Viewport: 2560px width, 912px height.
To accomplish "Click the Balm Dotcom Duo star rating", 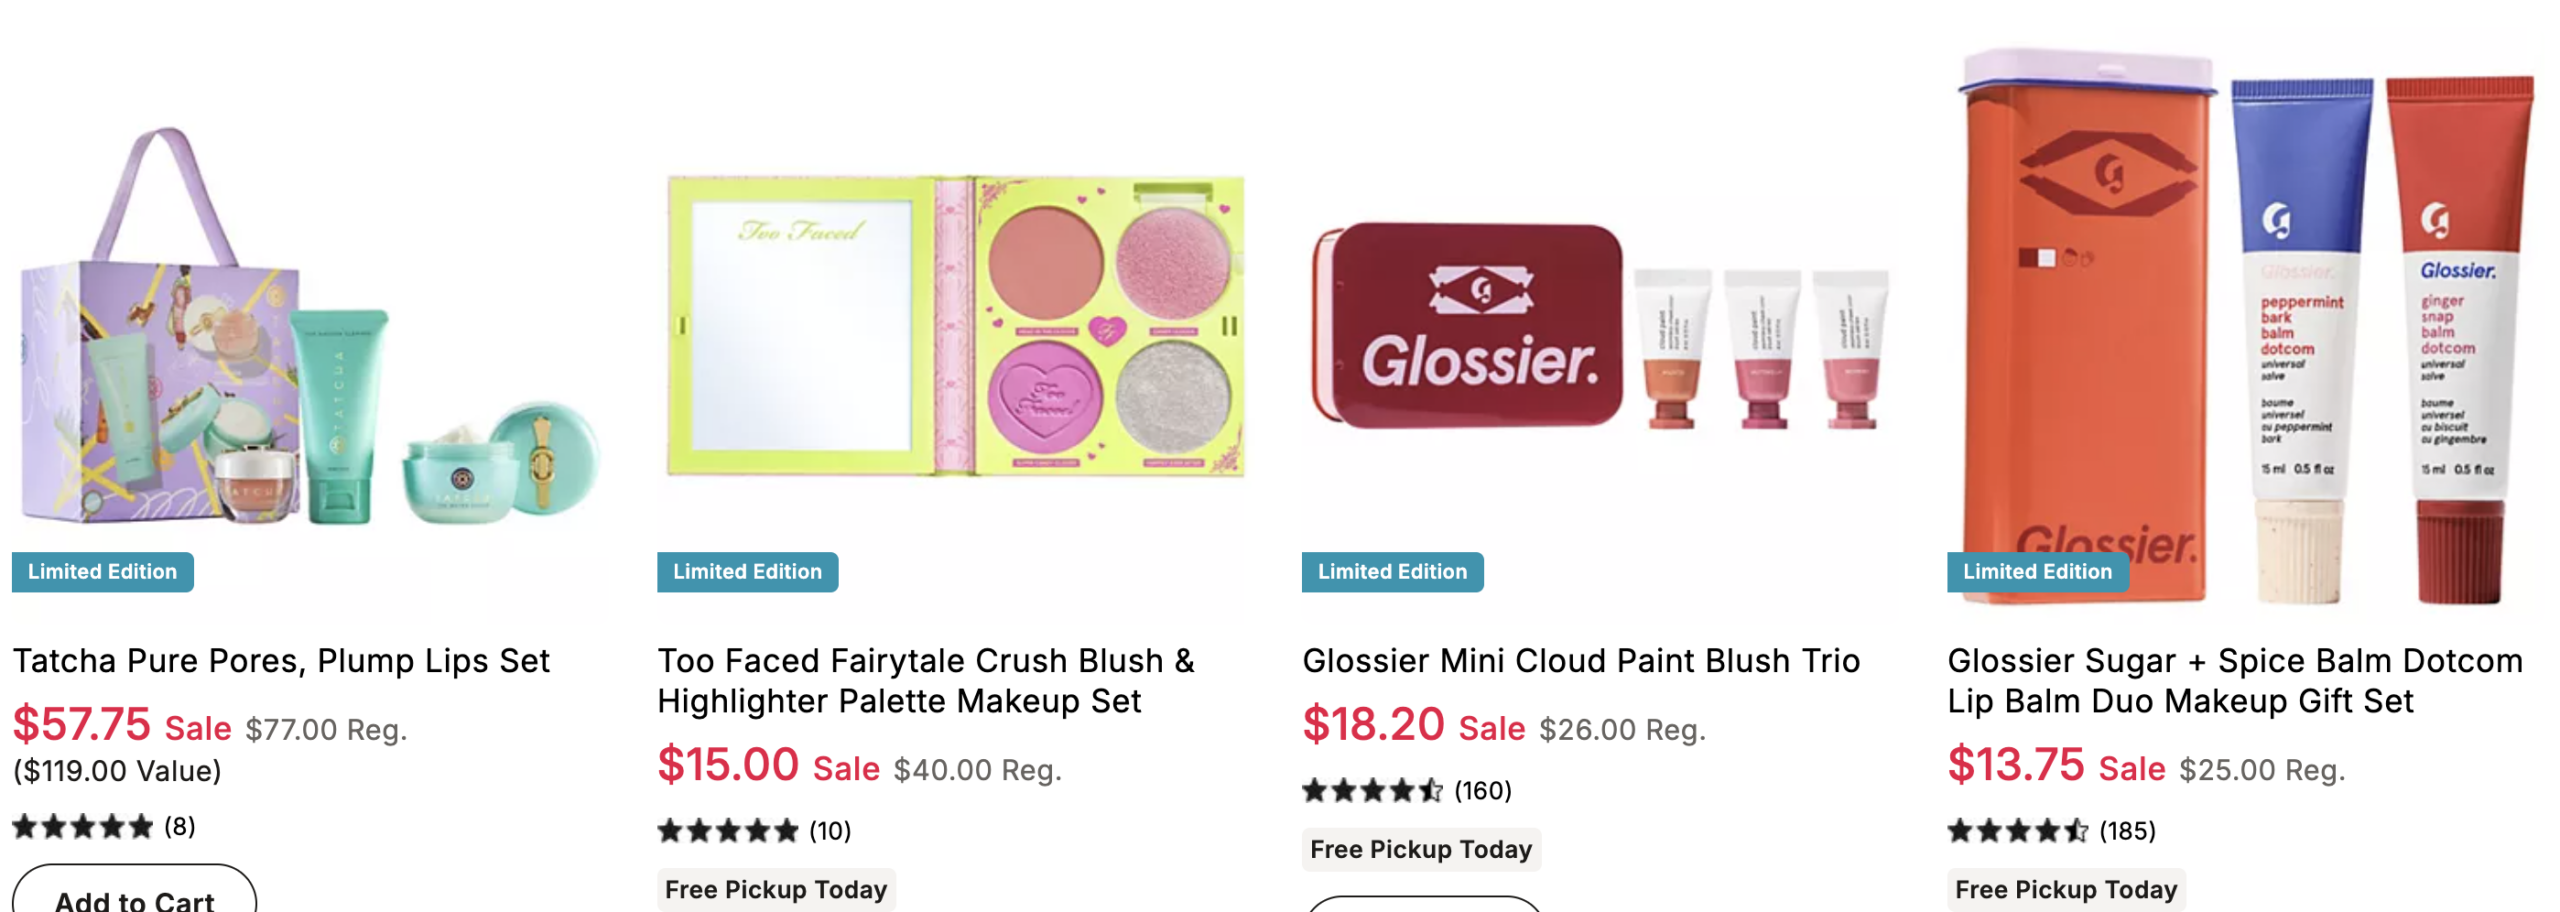I will (2018, 831).
